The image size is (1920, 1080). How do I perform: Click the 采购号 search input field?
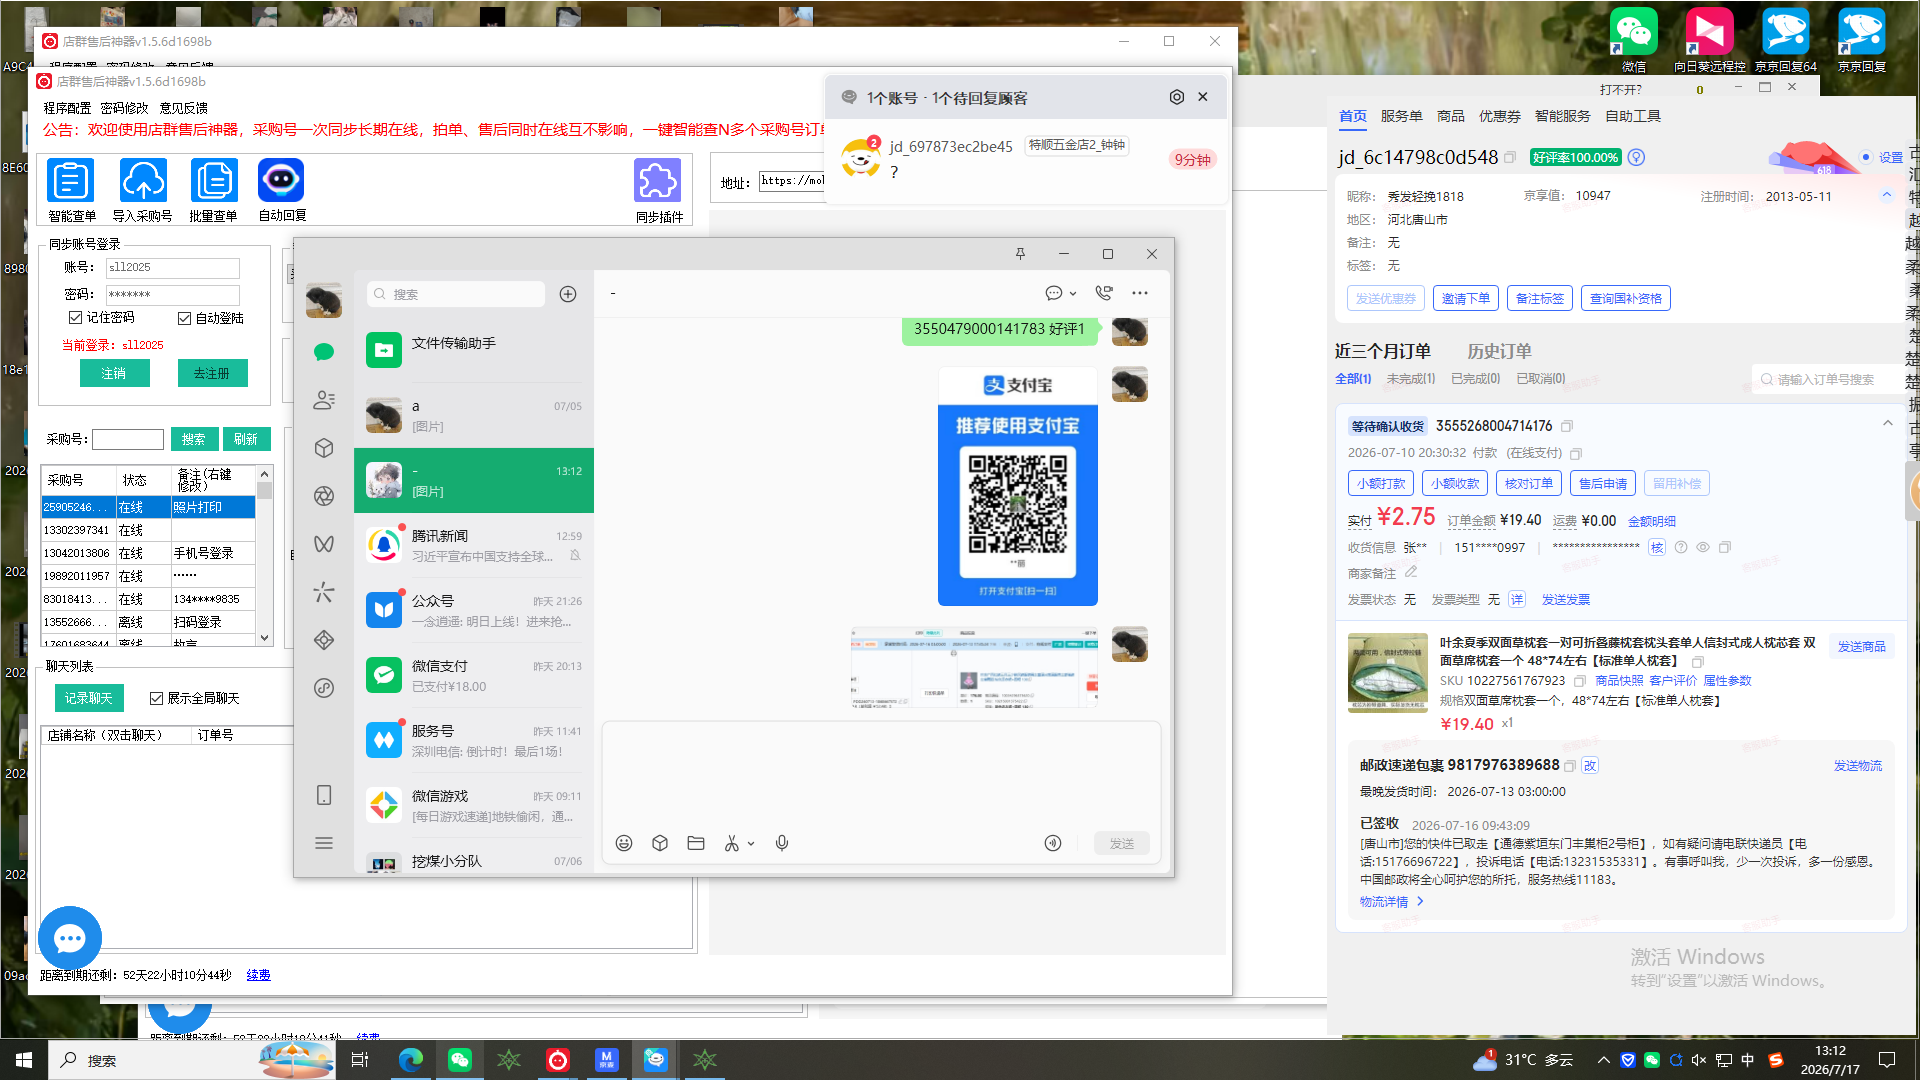[128, 439]
